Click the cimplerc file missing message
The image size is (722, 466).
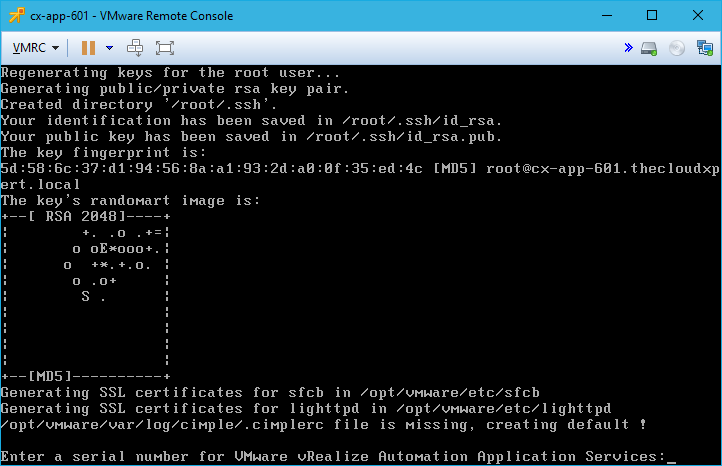[322, 424]
